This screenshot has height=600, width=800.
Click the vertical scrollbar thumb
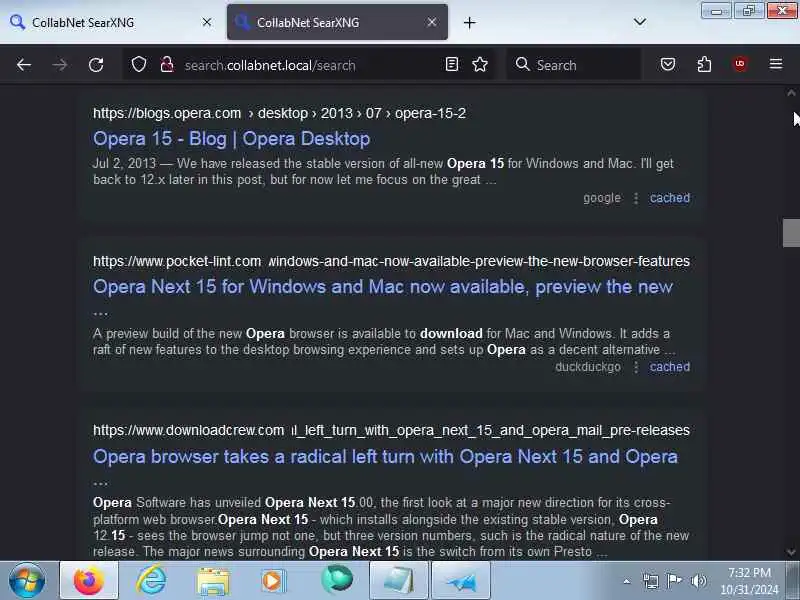791,233
